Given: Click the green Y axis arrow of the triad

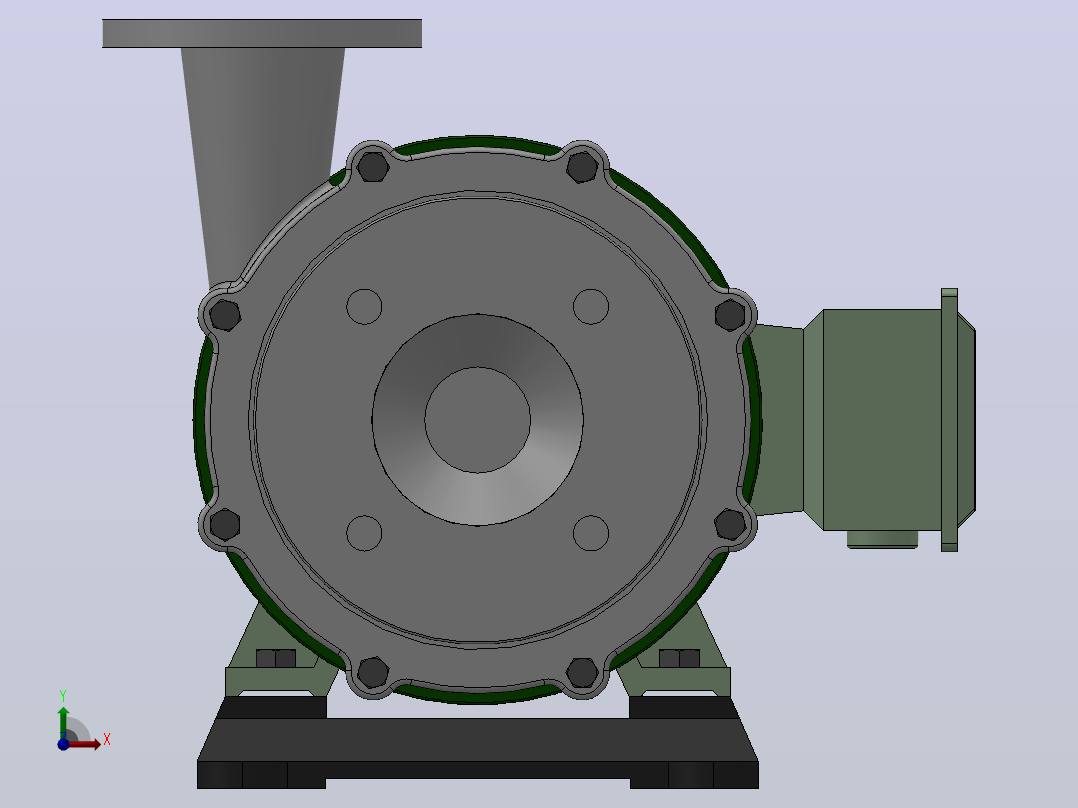Looking at the screenshot, I should (63, 723).
